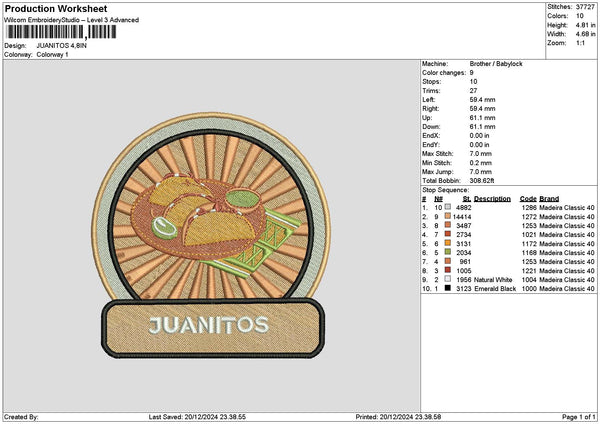Click the N# column header

coord(438,199)
